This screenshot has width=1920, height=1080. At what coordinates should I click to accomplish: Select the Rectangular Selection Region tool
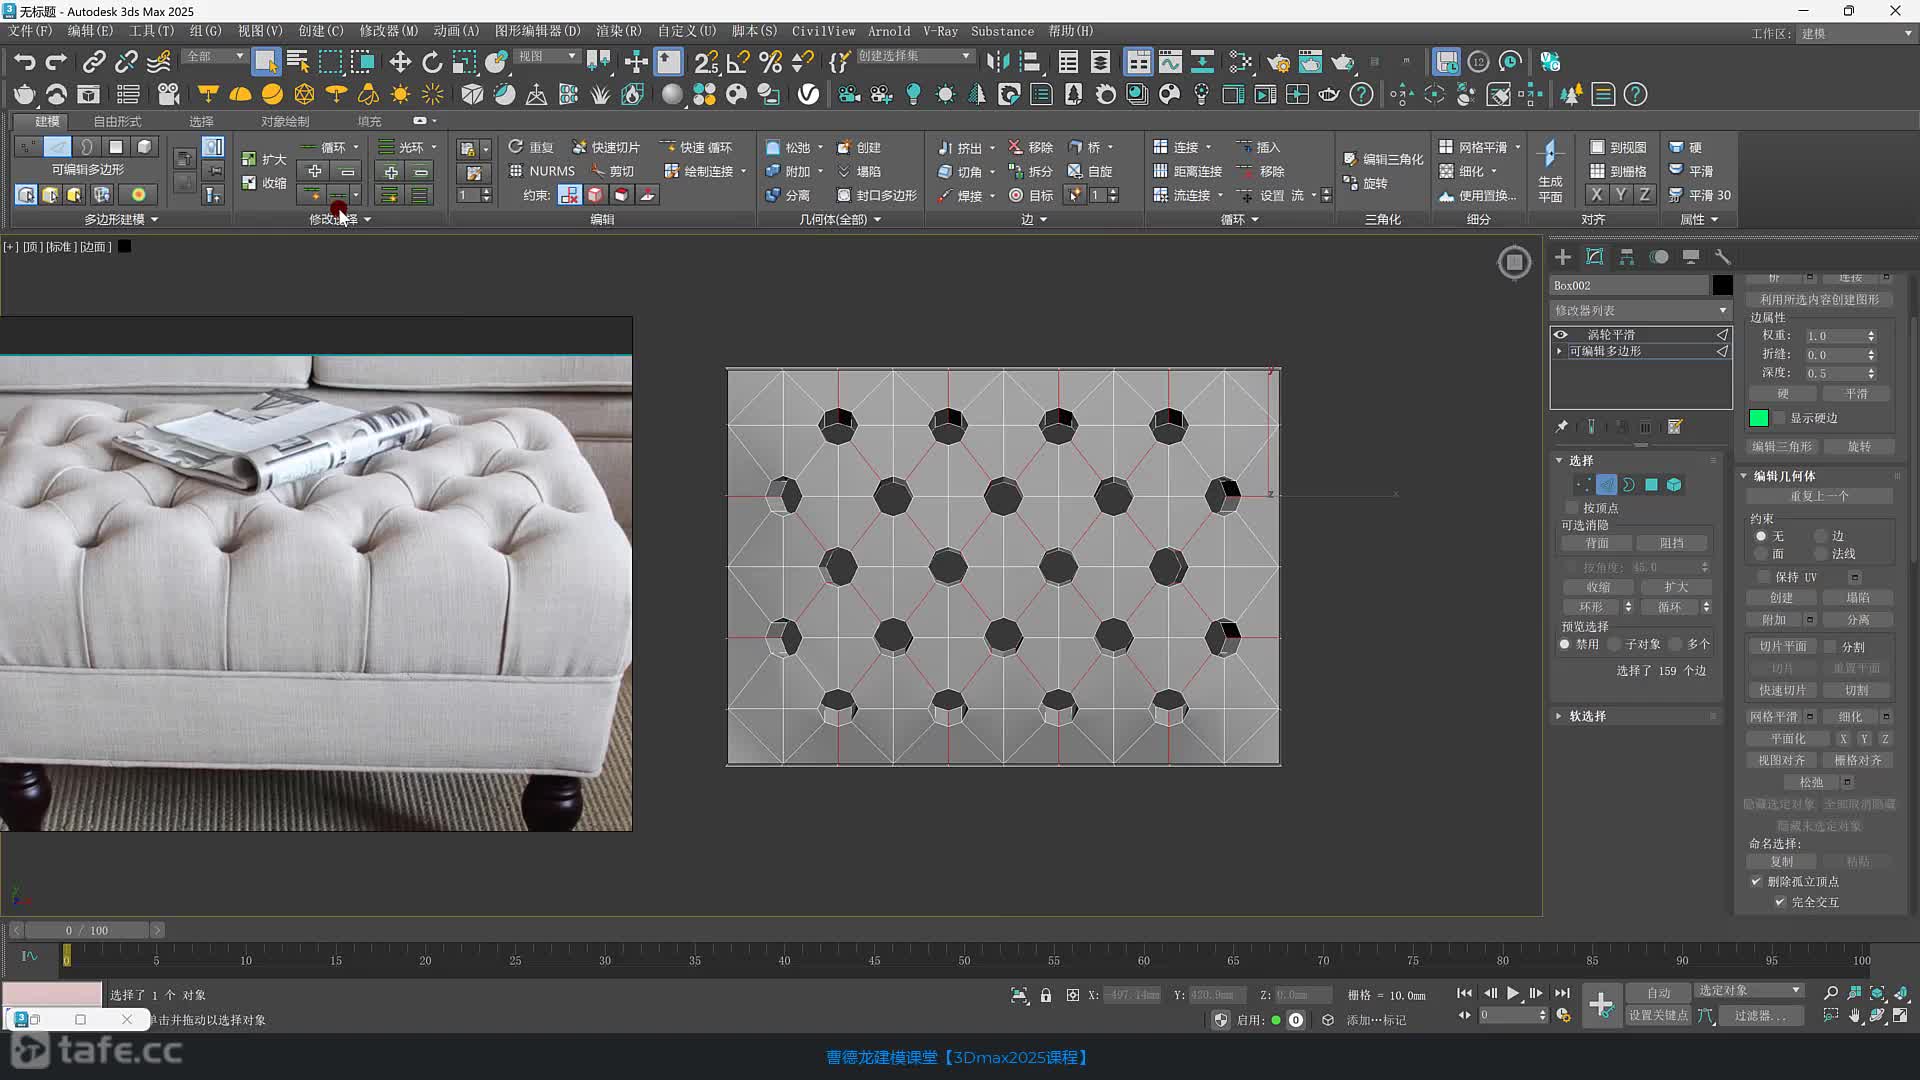(330, 62)
